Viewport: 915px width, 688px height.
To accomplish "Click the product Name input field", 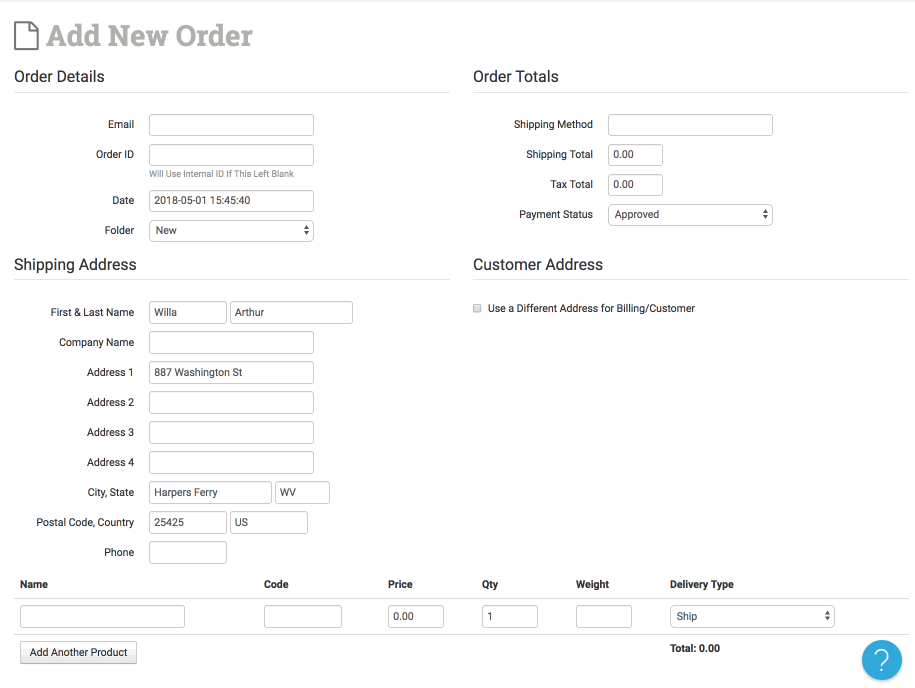I will pos(102,617).
